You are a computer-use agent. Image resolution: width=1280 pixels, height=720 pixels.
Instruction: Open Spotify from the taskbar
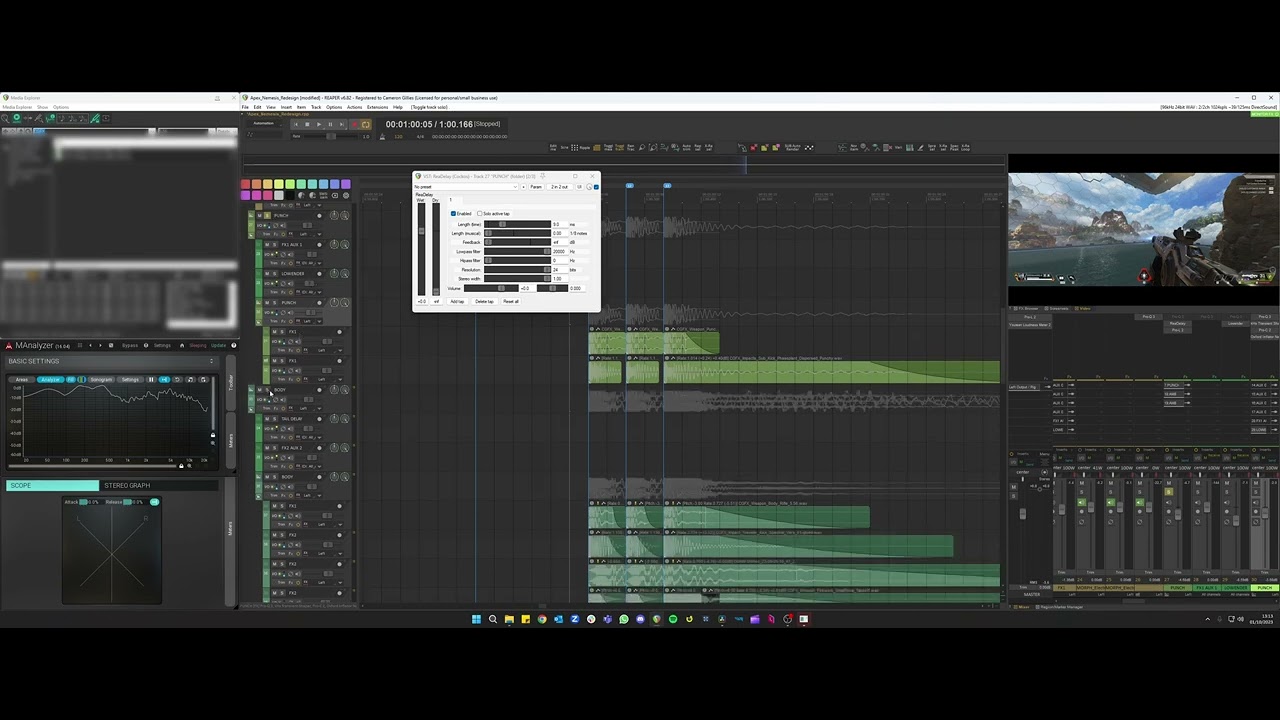click(673, 619)
